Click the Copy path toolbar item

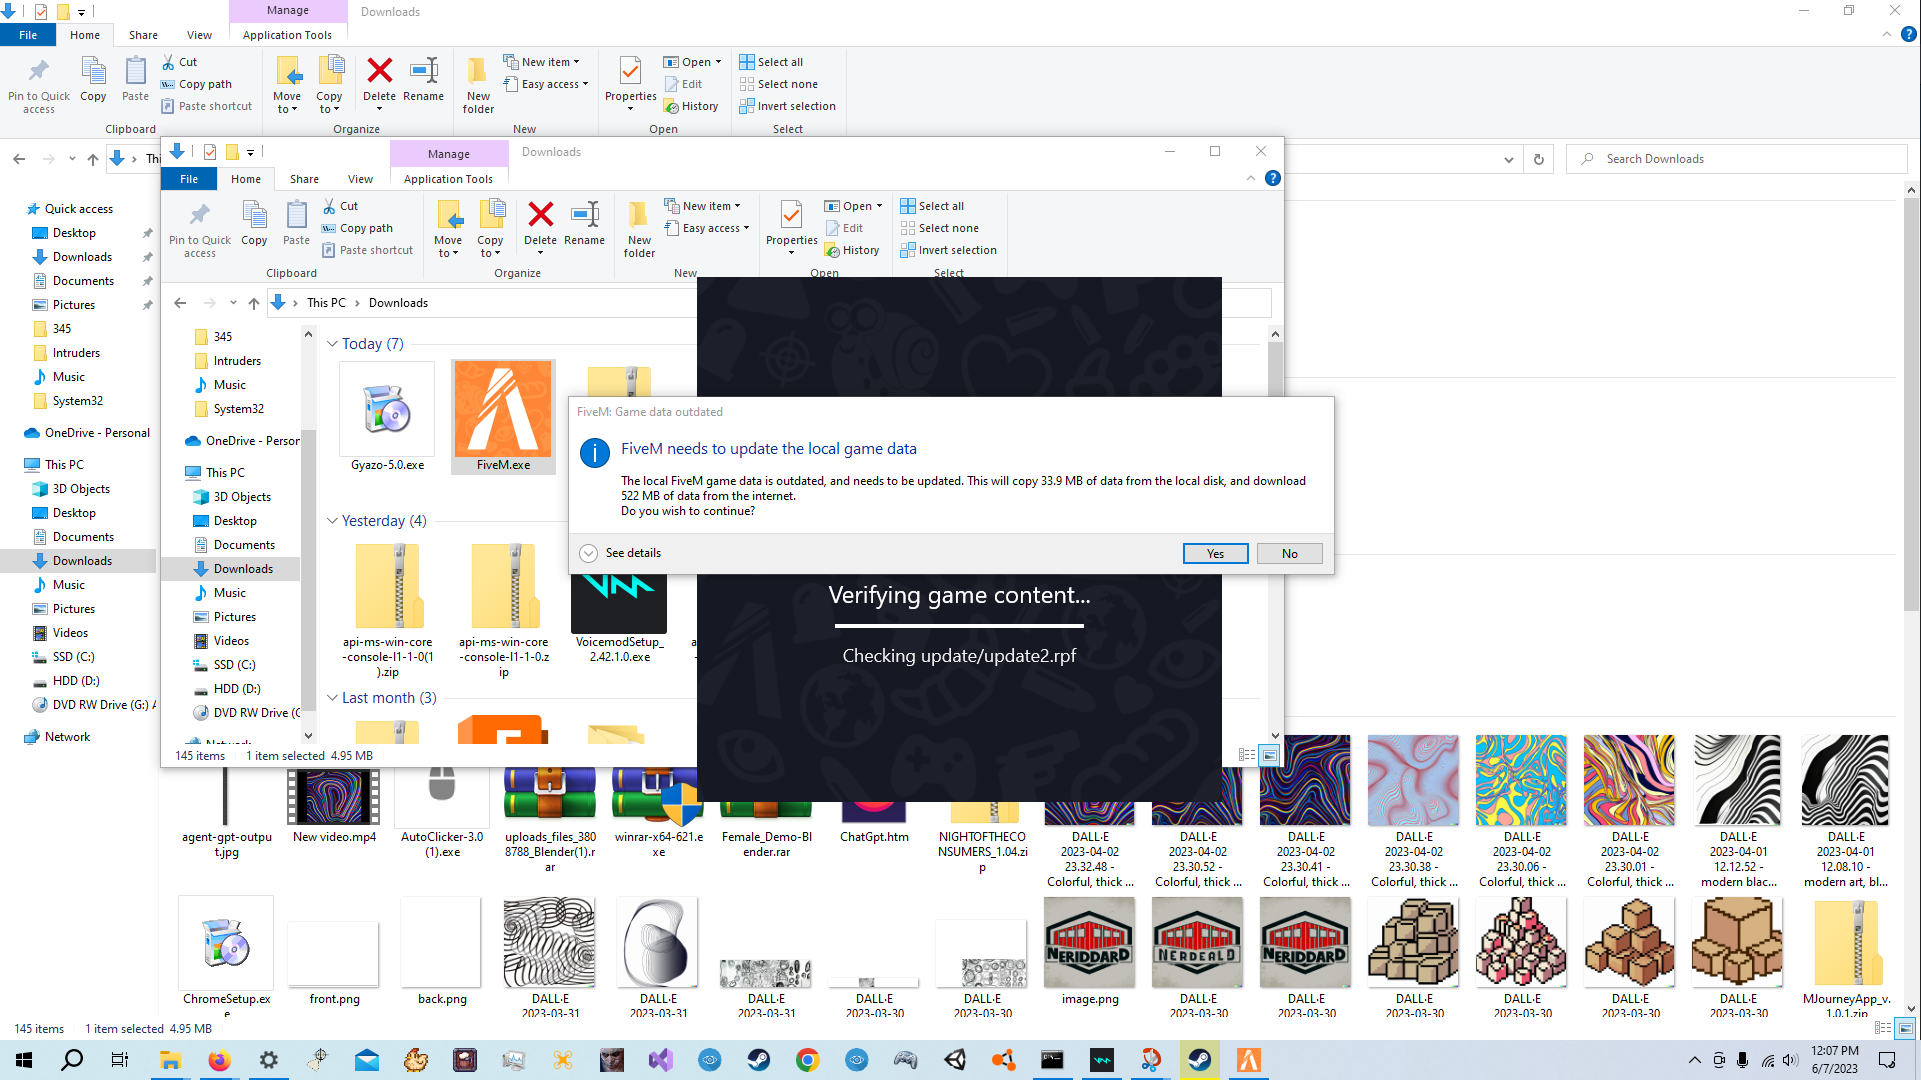[365, 228]
